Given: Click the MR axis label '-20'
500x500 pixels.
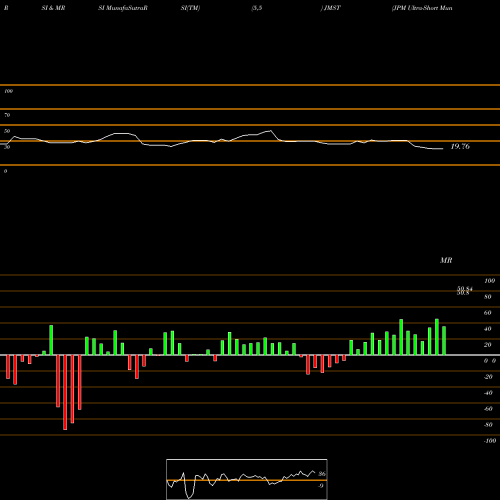Looking at the screenshot, I should 488,377.
